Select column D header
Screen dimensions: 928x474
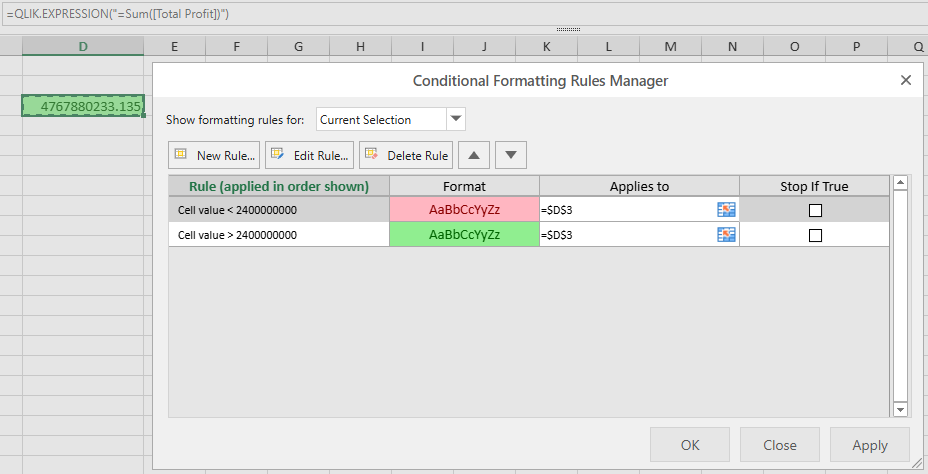[x=83, y=47]
